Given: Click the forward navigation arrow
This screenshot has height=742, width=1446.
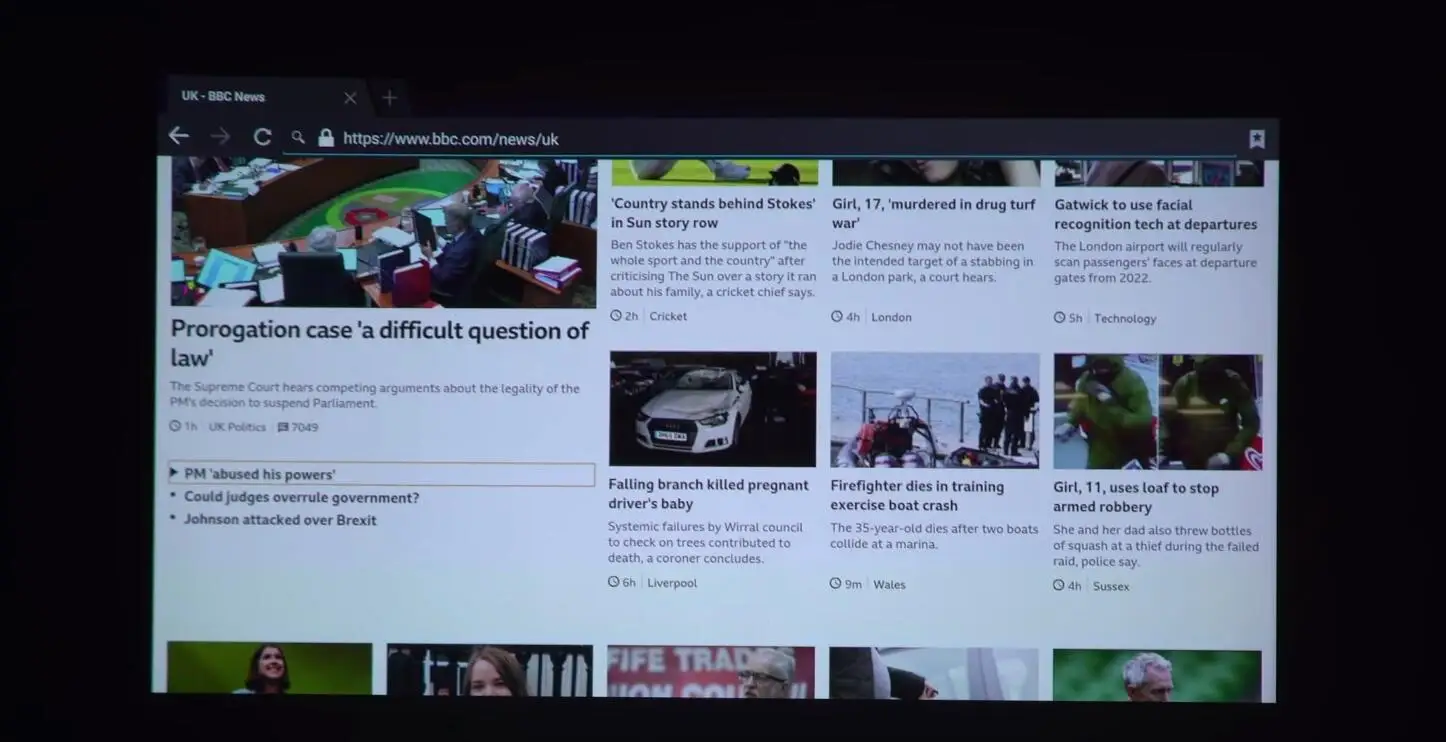Looking at the screenshot, I should click(220, 136).
